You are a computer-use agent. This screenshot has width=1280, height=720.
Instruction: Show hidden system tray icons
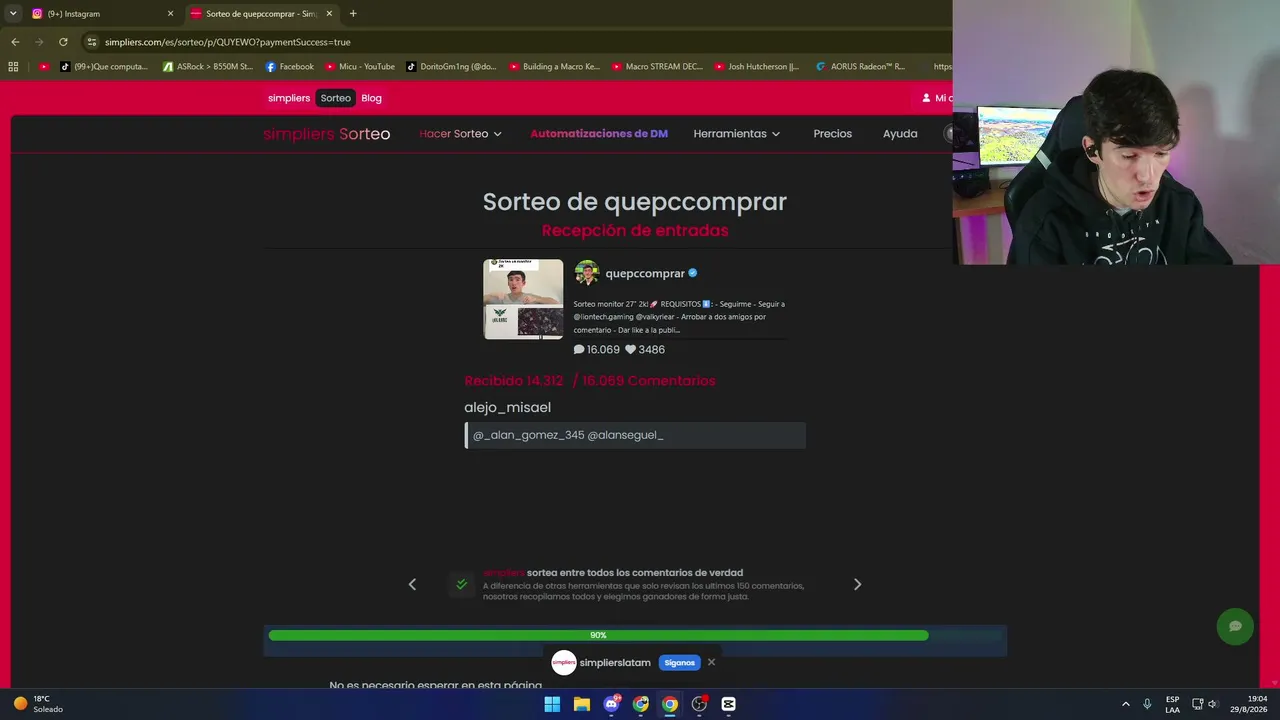(1125, 704)
